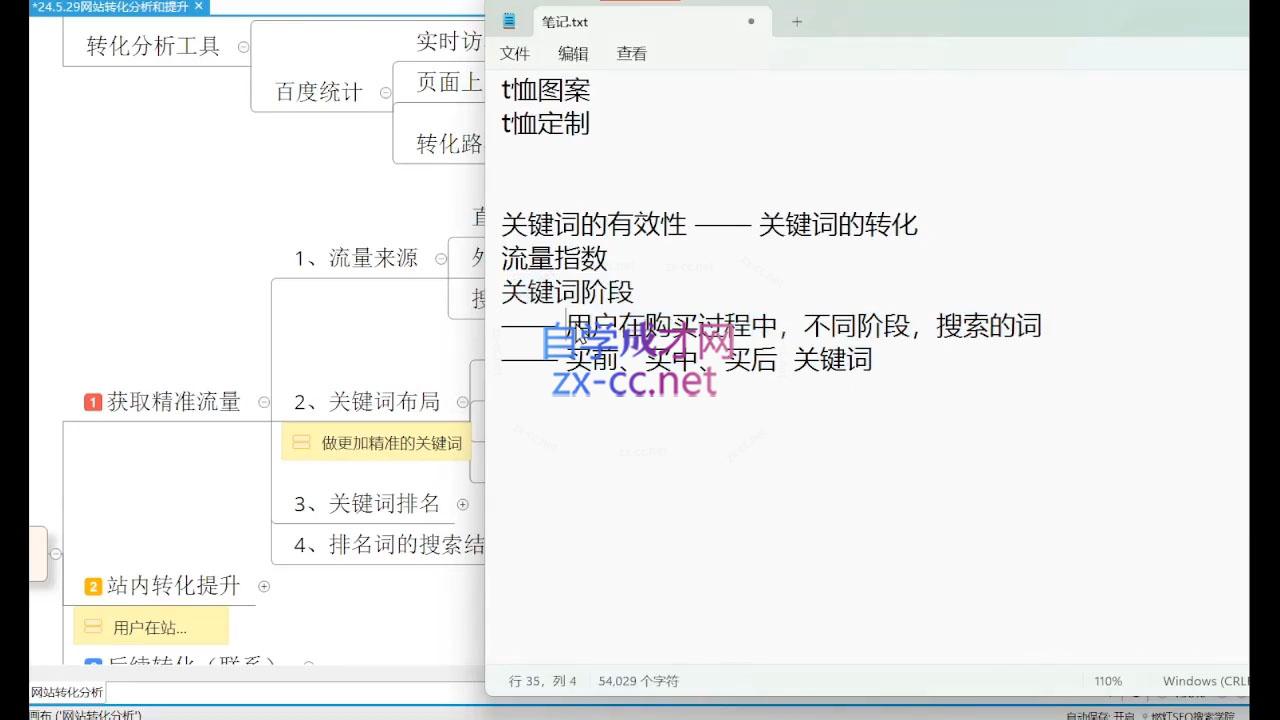1280x720 pixels.
Task: Click the unsaved-changes dot on 笔记.txt tab
Action: click(x=751, y=21)
